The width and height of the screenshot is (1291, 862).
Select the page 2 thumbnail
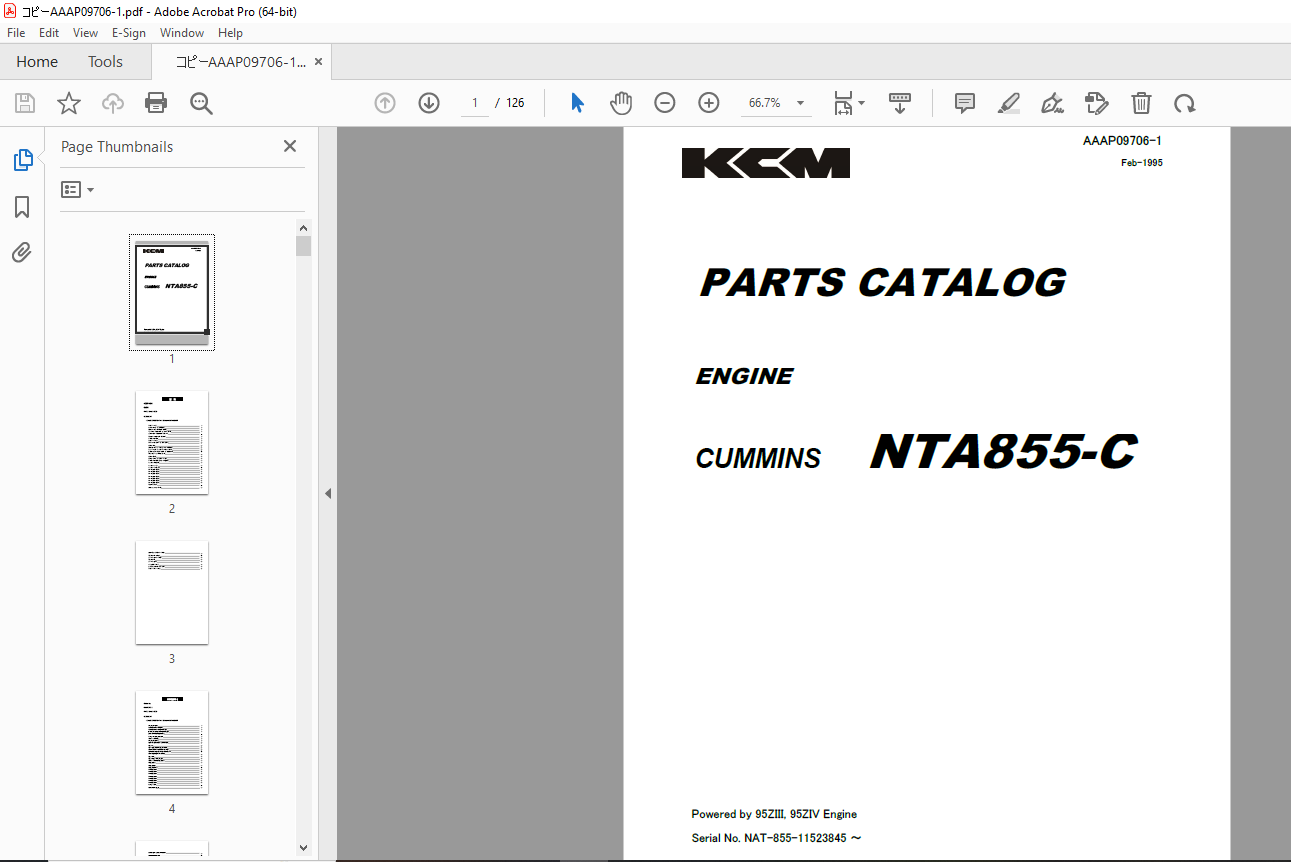point(172,442)
